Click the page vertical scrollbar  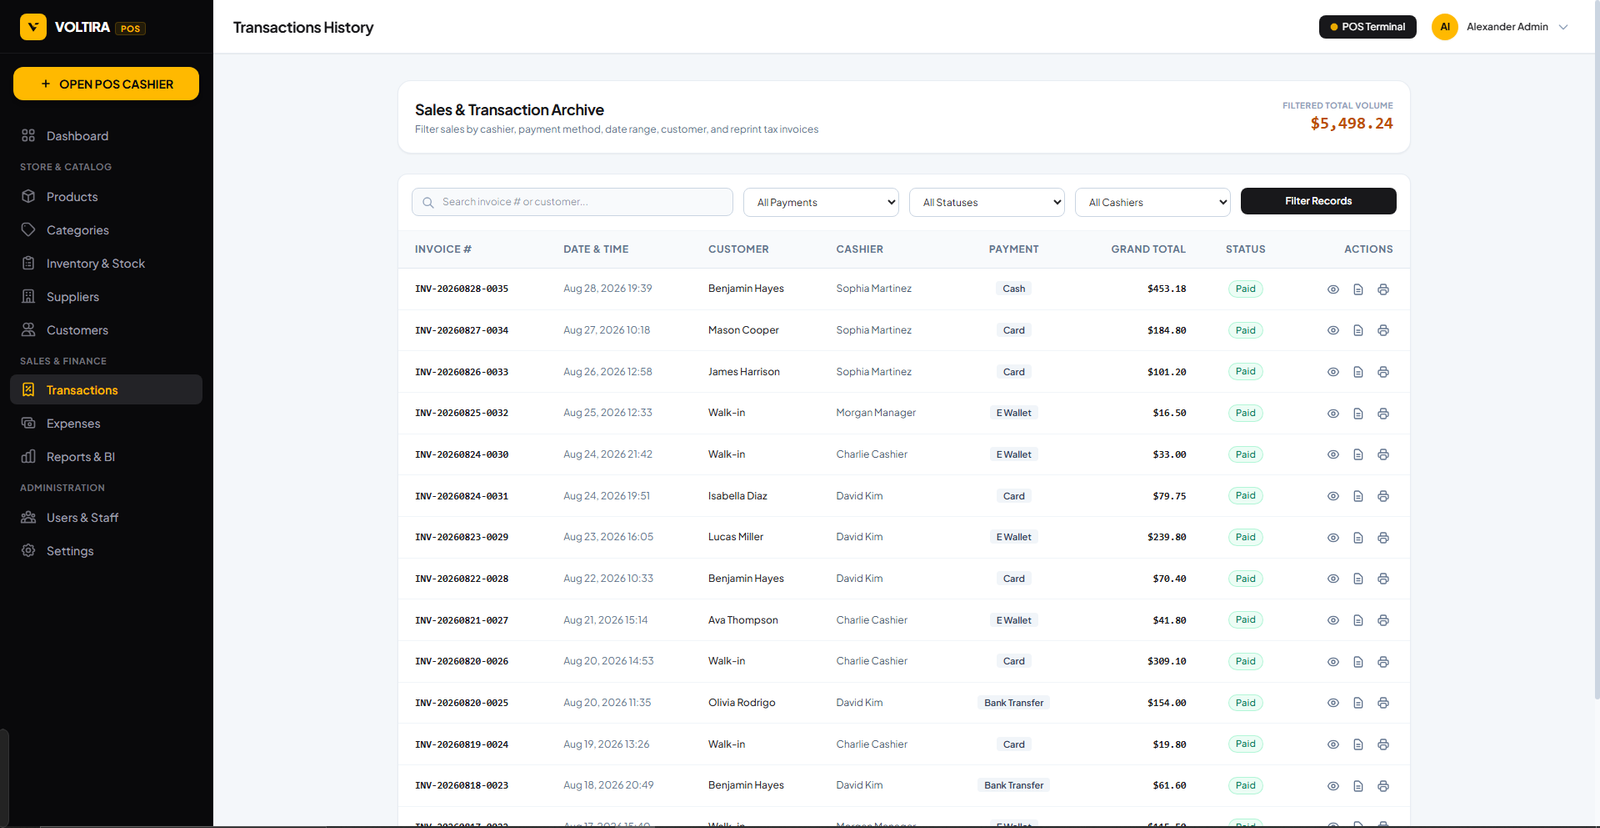(1595, 350)
